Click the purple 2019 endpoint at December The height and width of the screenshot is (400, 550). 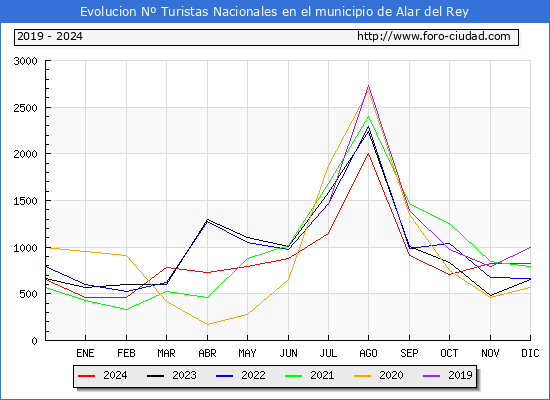530,247
